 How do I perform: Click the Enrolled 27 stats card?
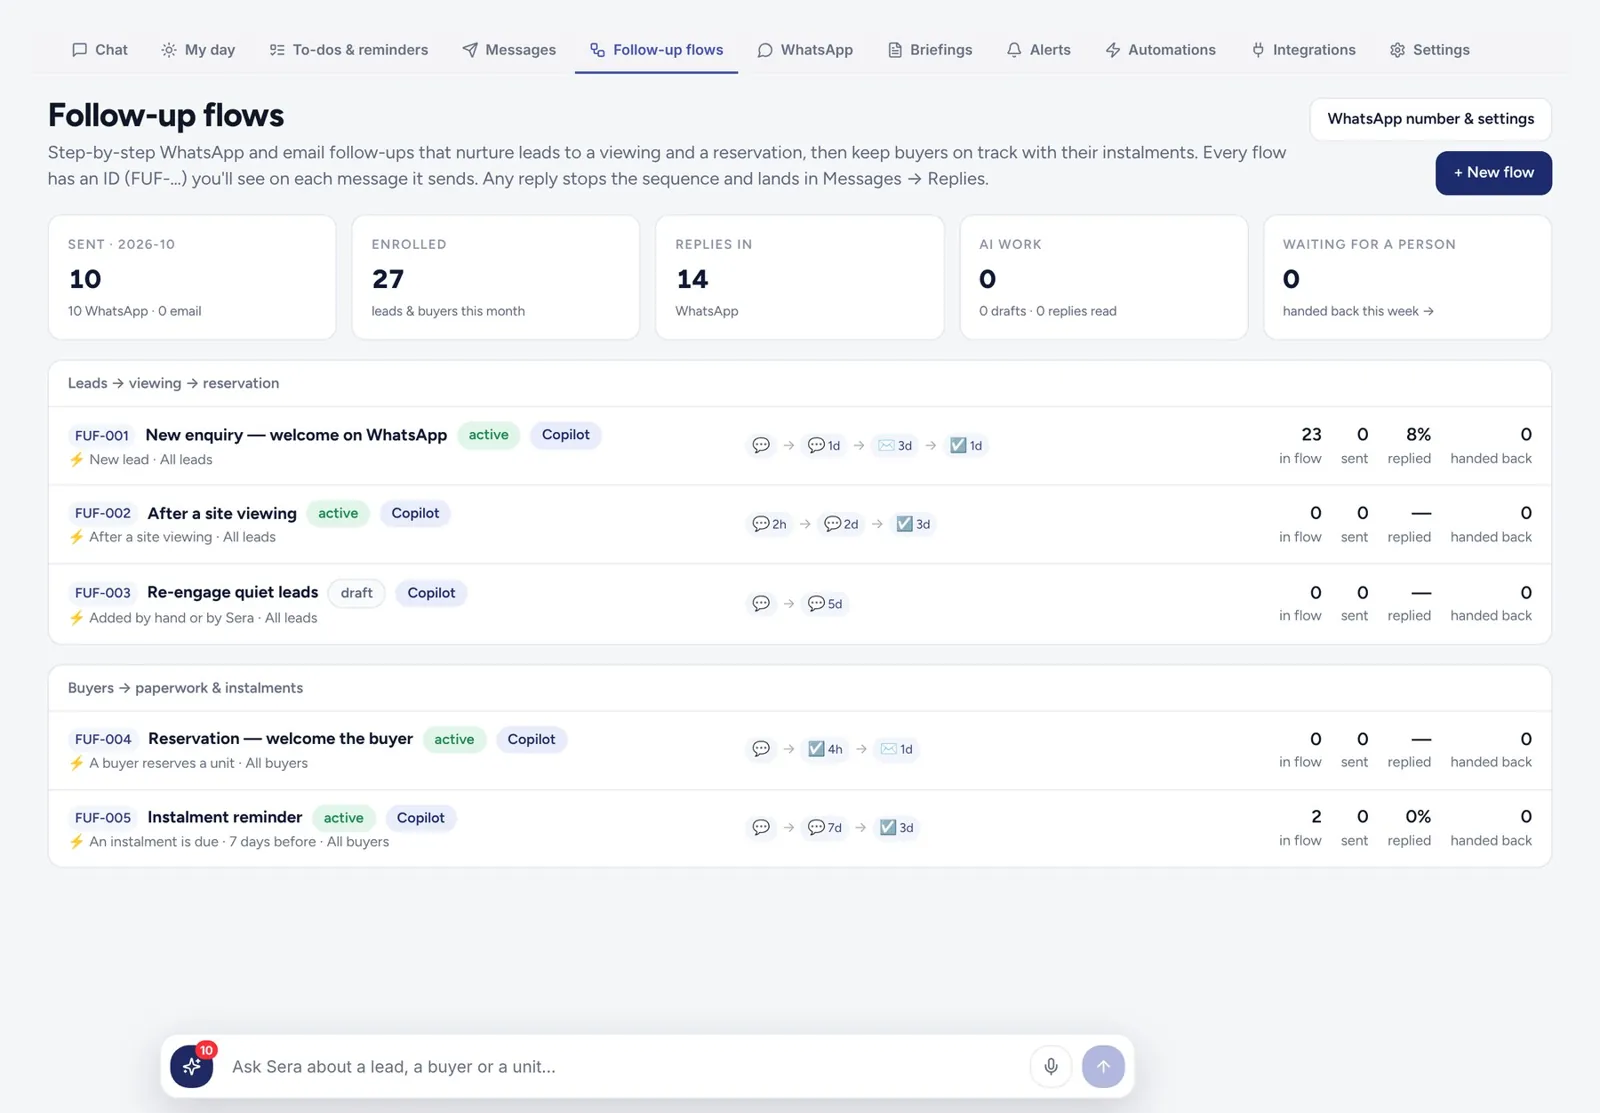click(496, 277)
